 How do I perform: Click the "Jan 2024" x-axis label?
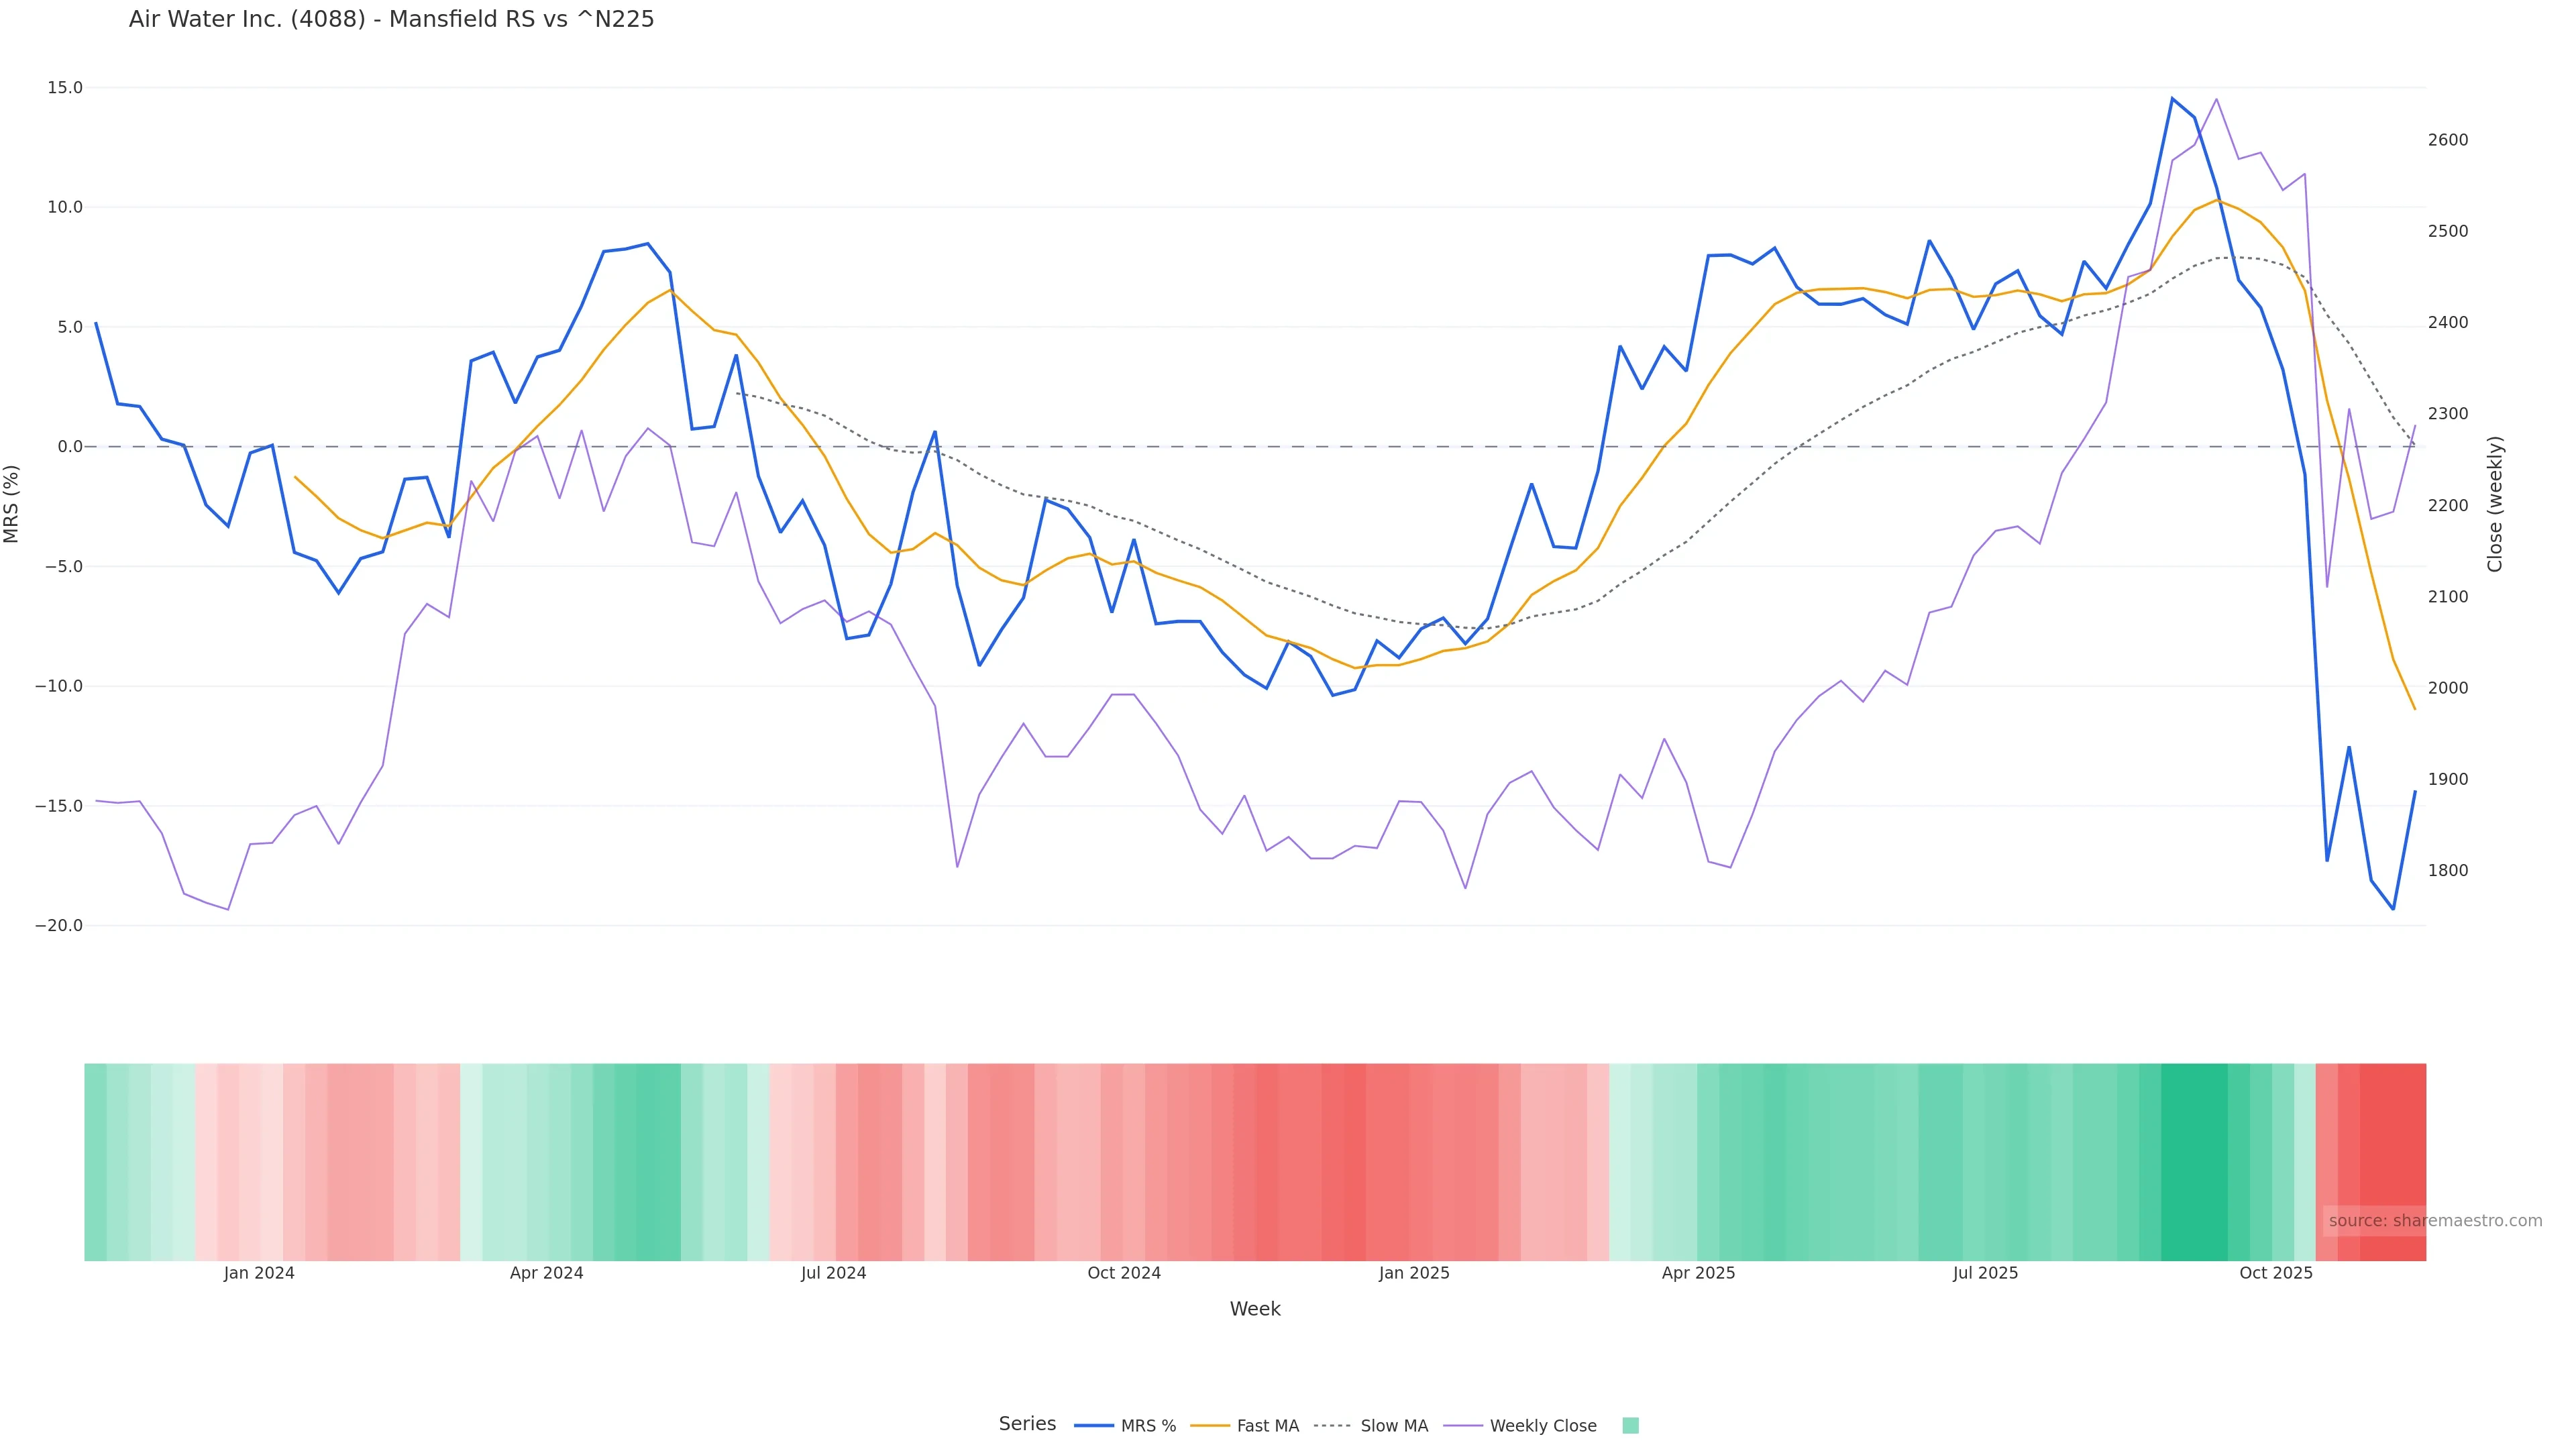click(x=259, y=1273)
